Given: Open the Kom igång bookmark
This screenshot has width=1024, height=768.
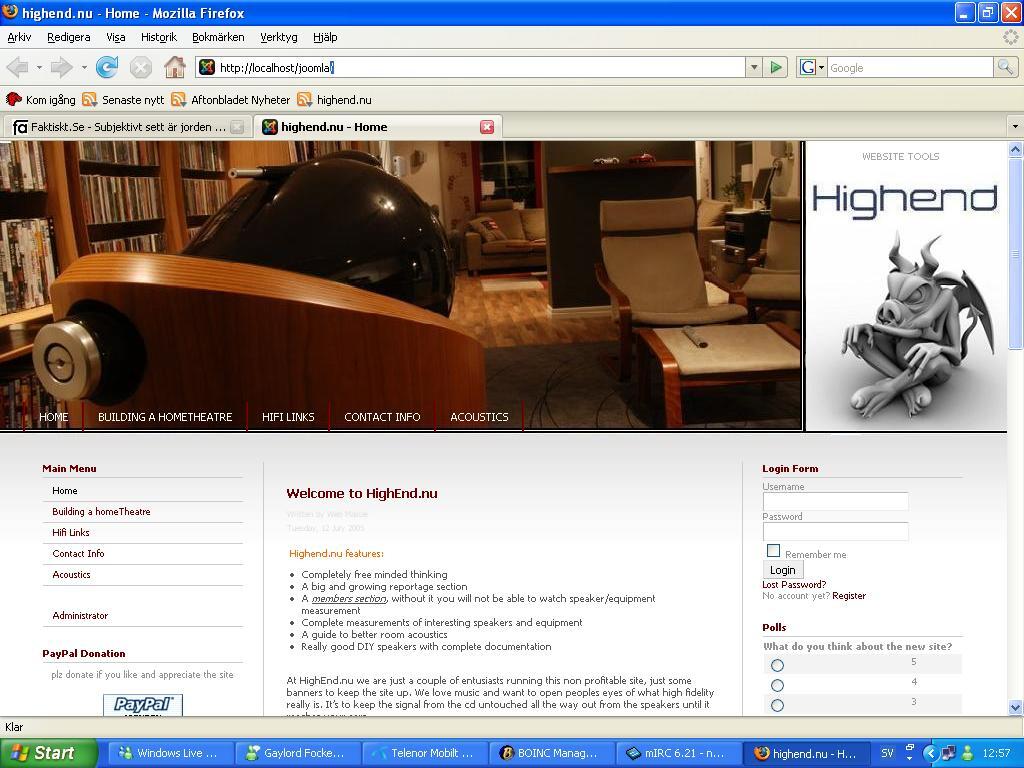Looking at the screenshot, I should [x=40, y=100].
